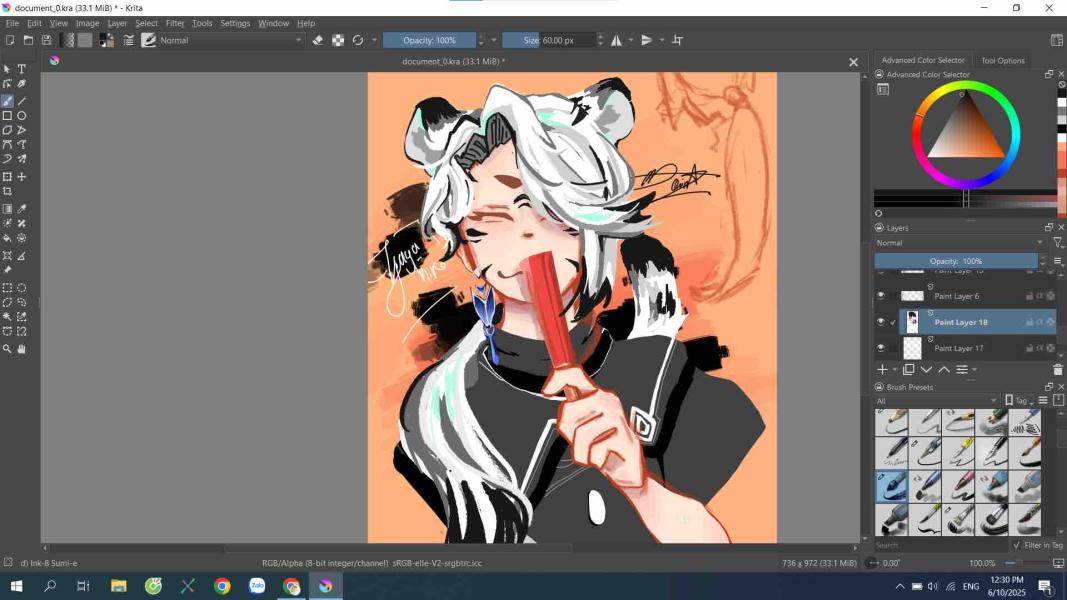Add a new paint layer with plus
This screenshot has width=1067, height=600.
[x=883, y=369]
